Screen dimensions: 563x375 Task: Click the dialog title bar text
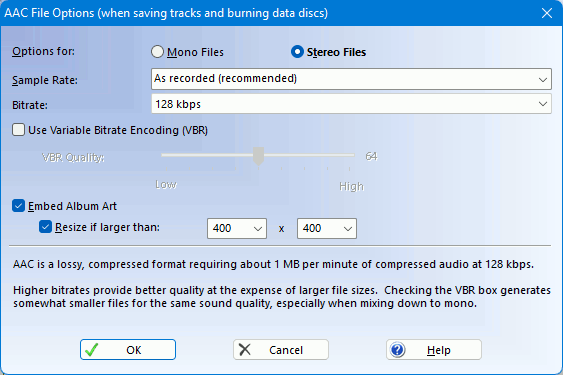click(x=166, y=13)
